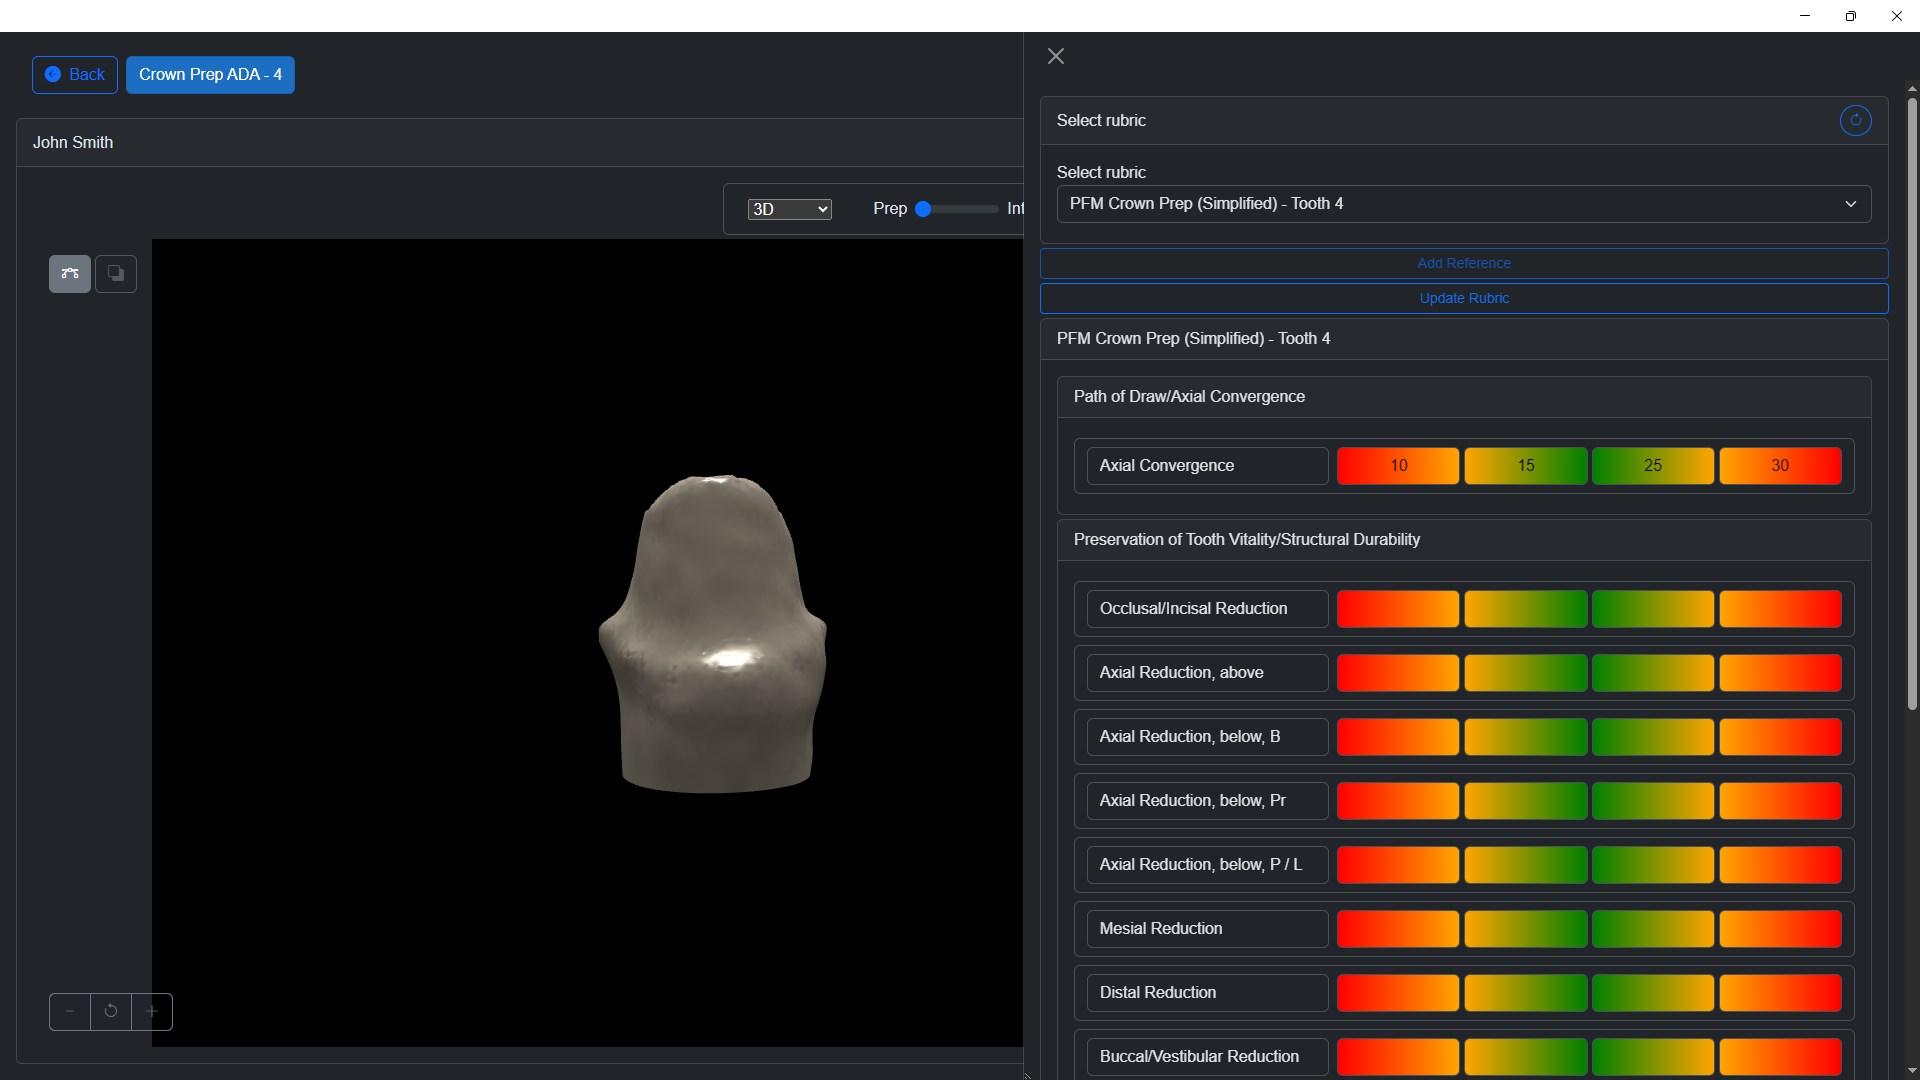Select the Axial Convergence 25 swatch
This screenshot has height=1080, width=1920.
coord(1652,466)
